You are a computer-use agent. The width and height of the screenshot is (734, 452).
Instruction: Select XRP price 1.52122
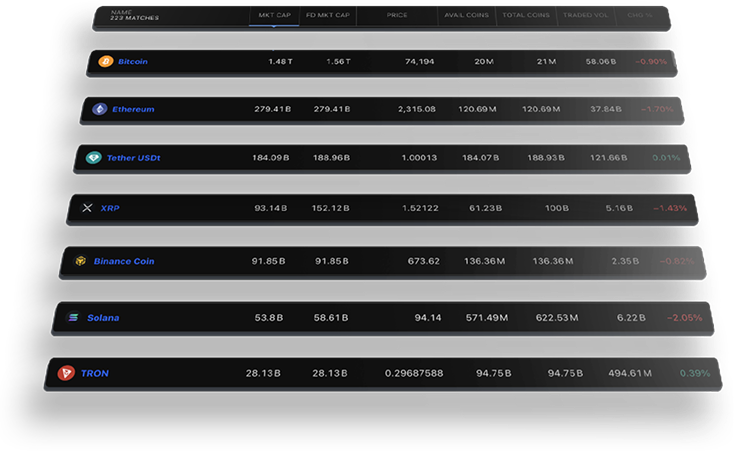(x=420, y=208)
